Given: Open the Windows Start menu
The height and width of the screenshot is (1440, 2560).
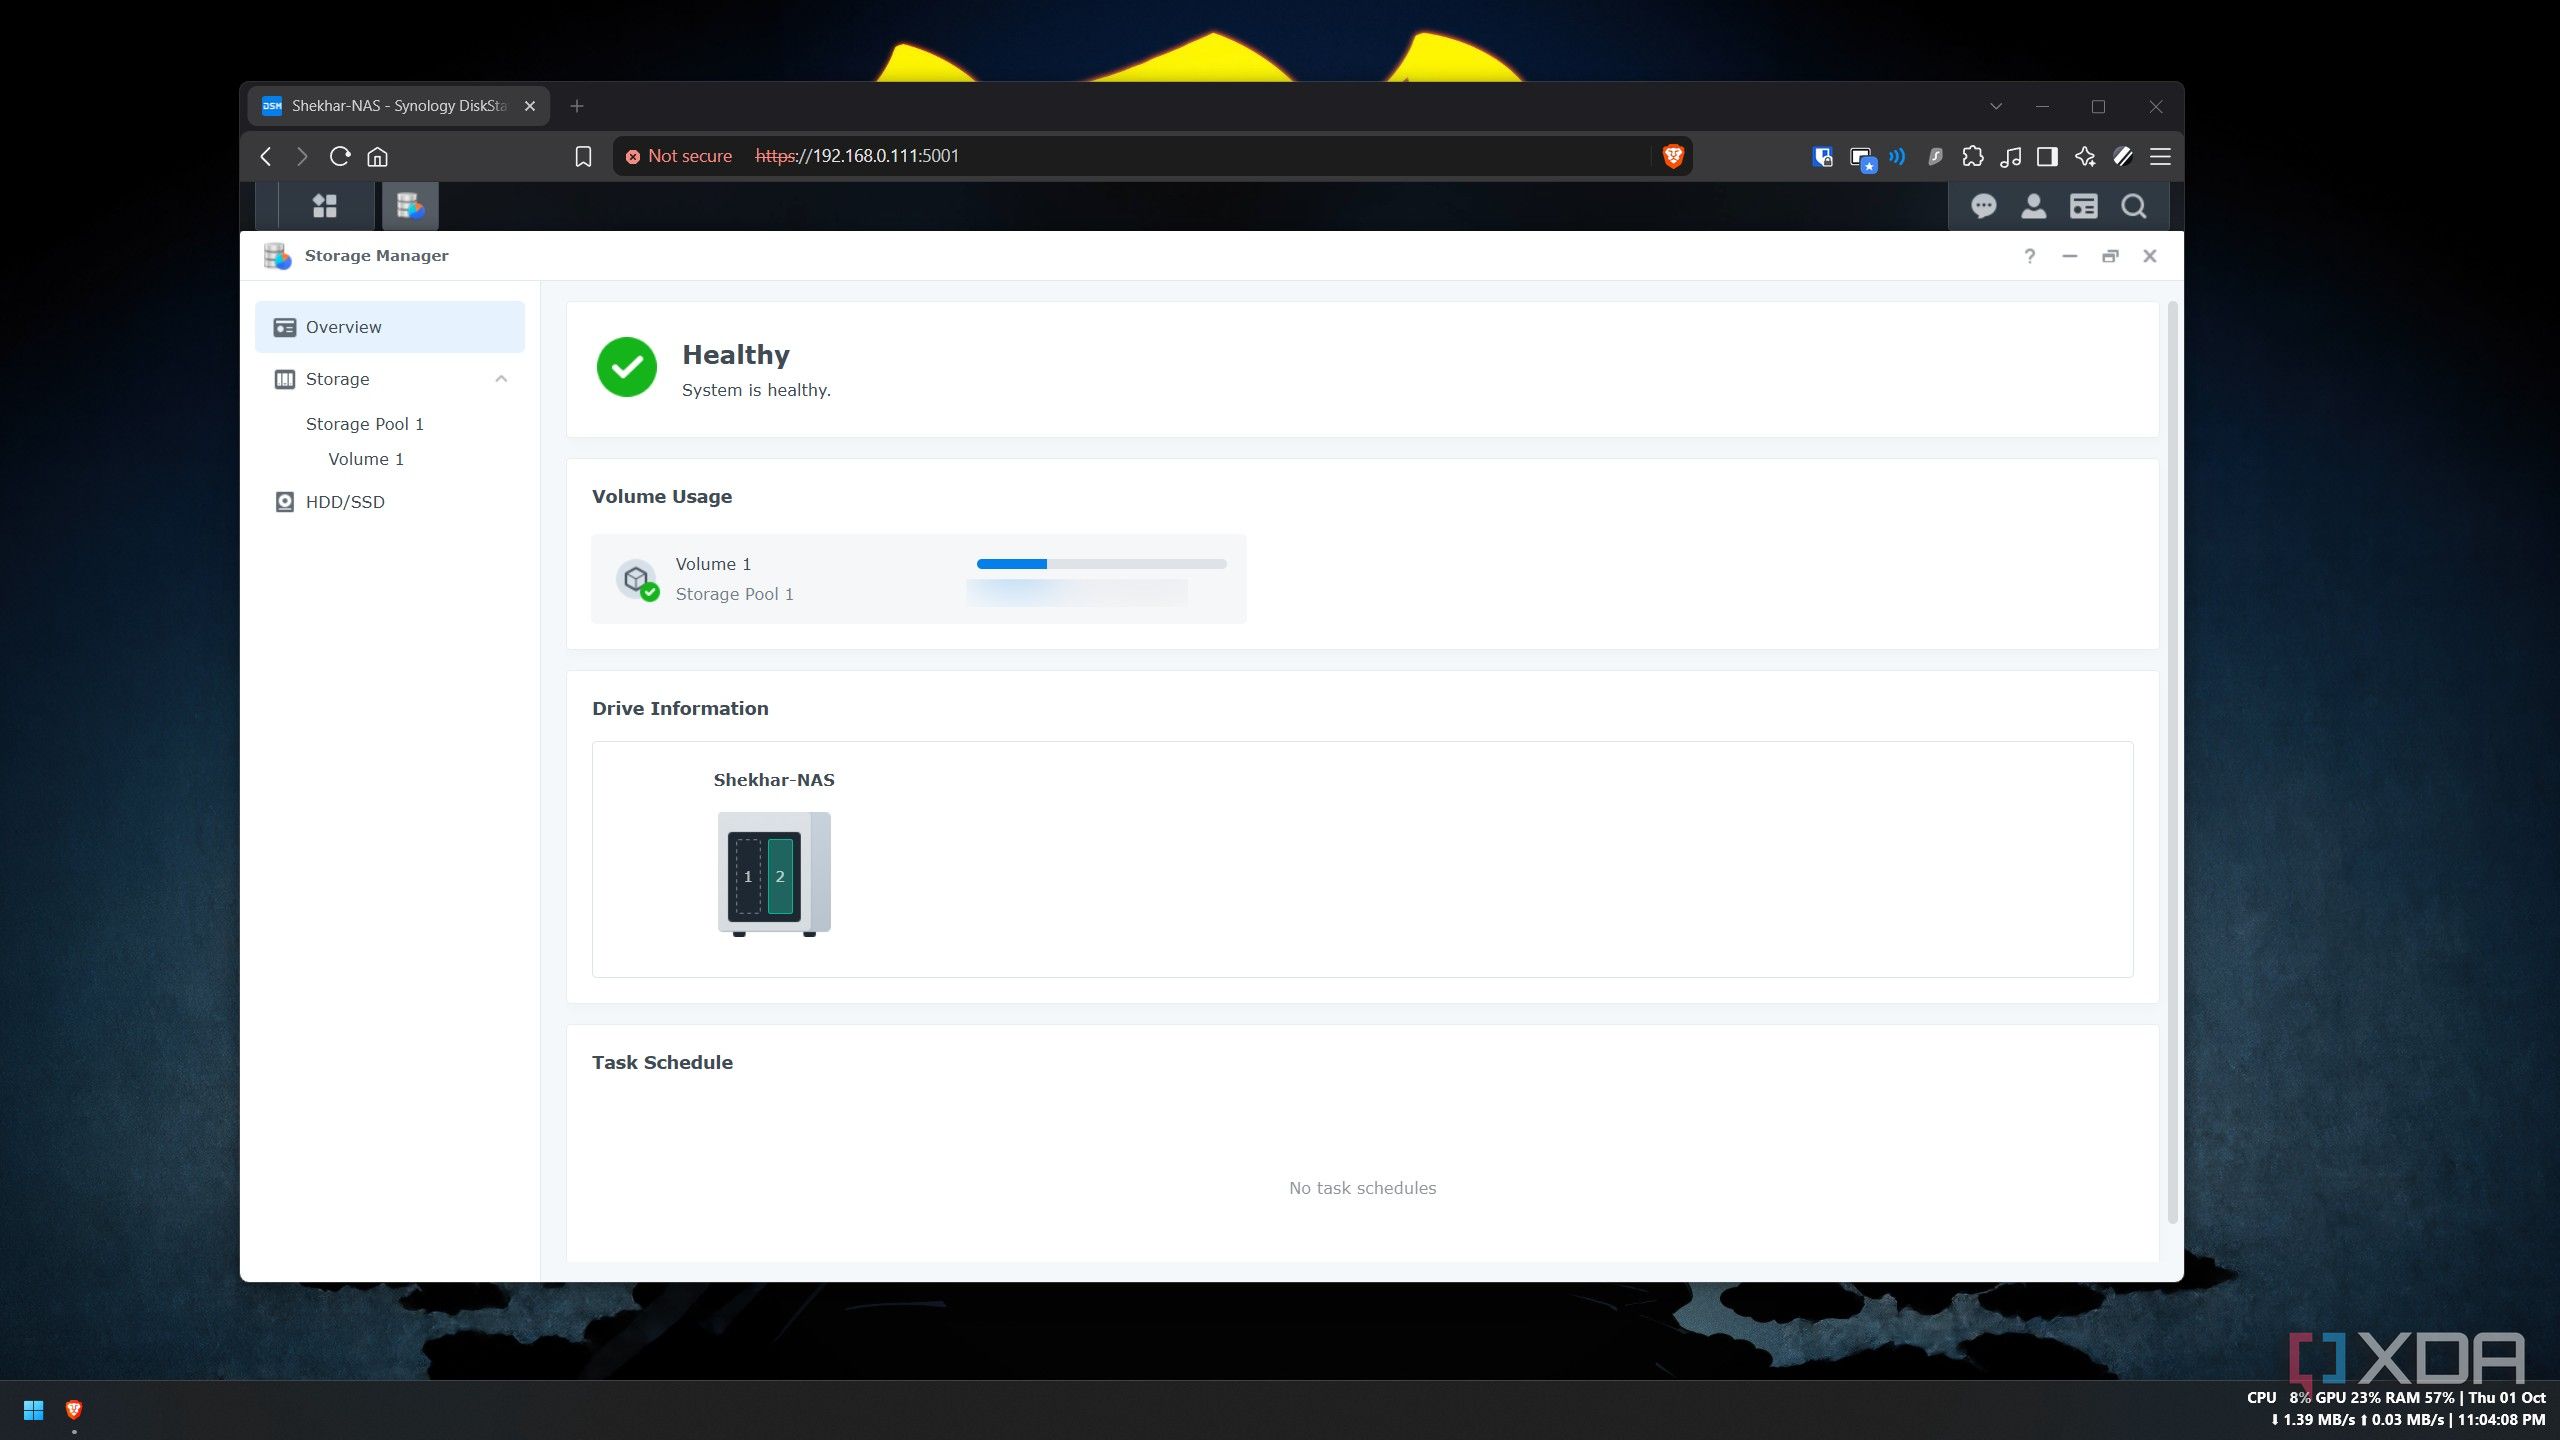Looking at the screenshot, I should coord(33,1410).
